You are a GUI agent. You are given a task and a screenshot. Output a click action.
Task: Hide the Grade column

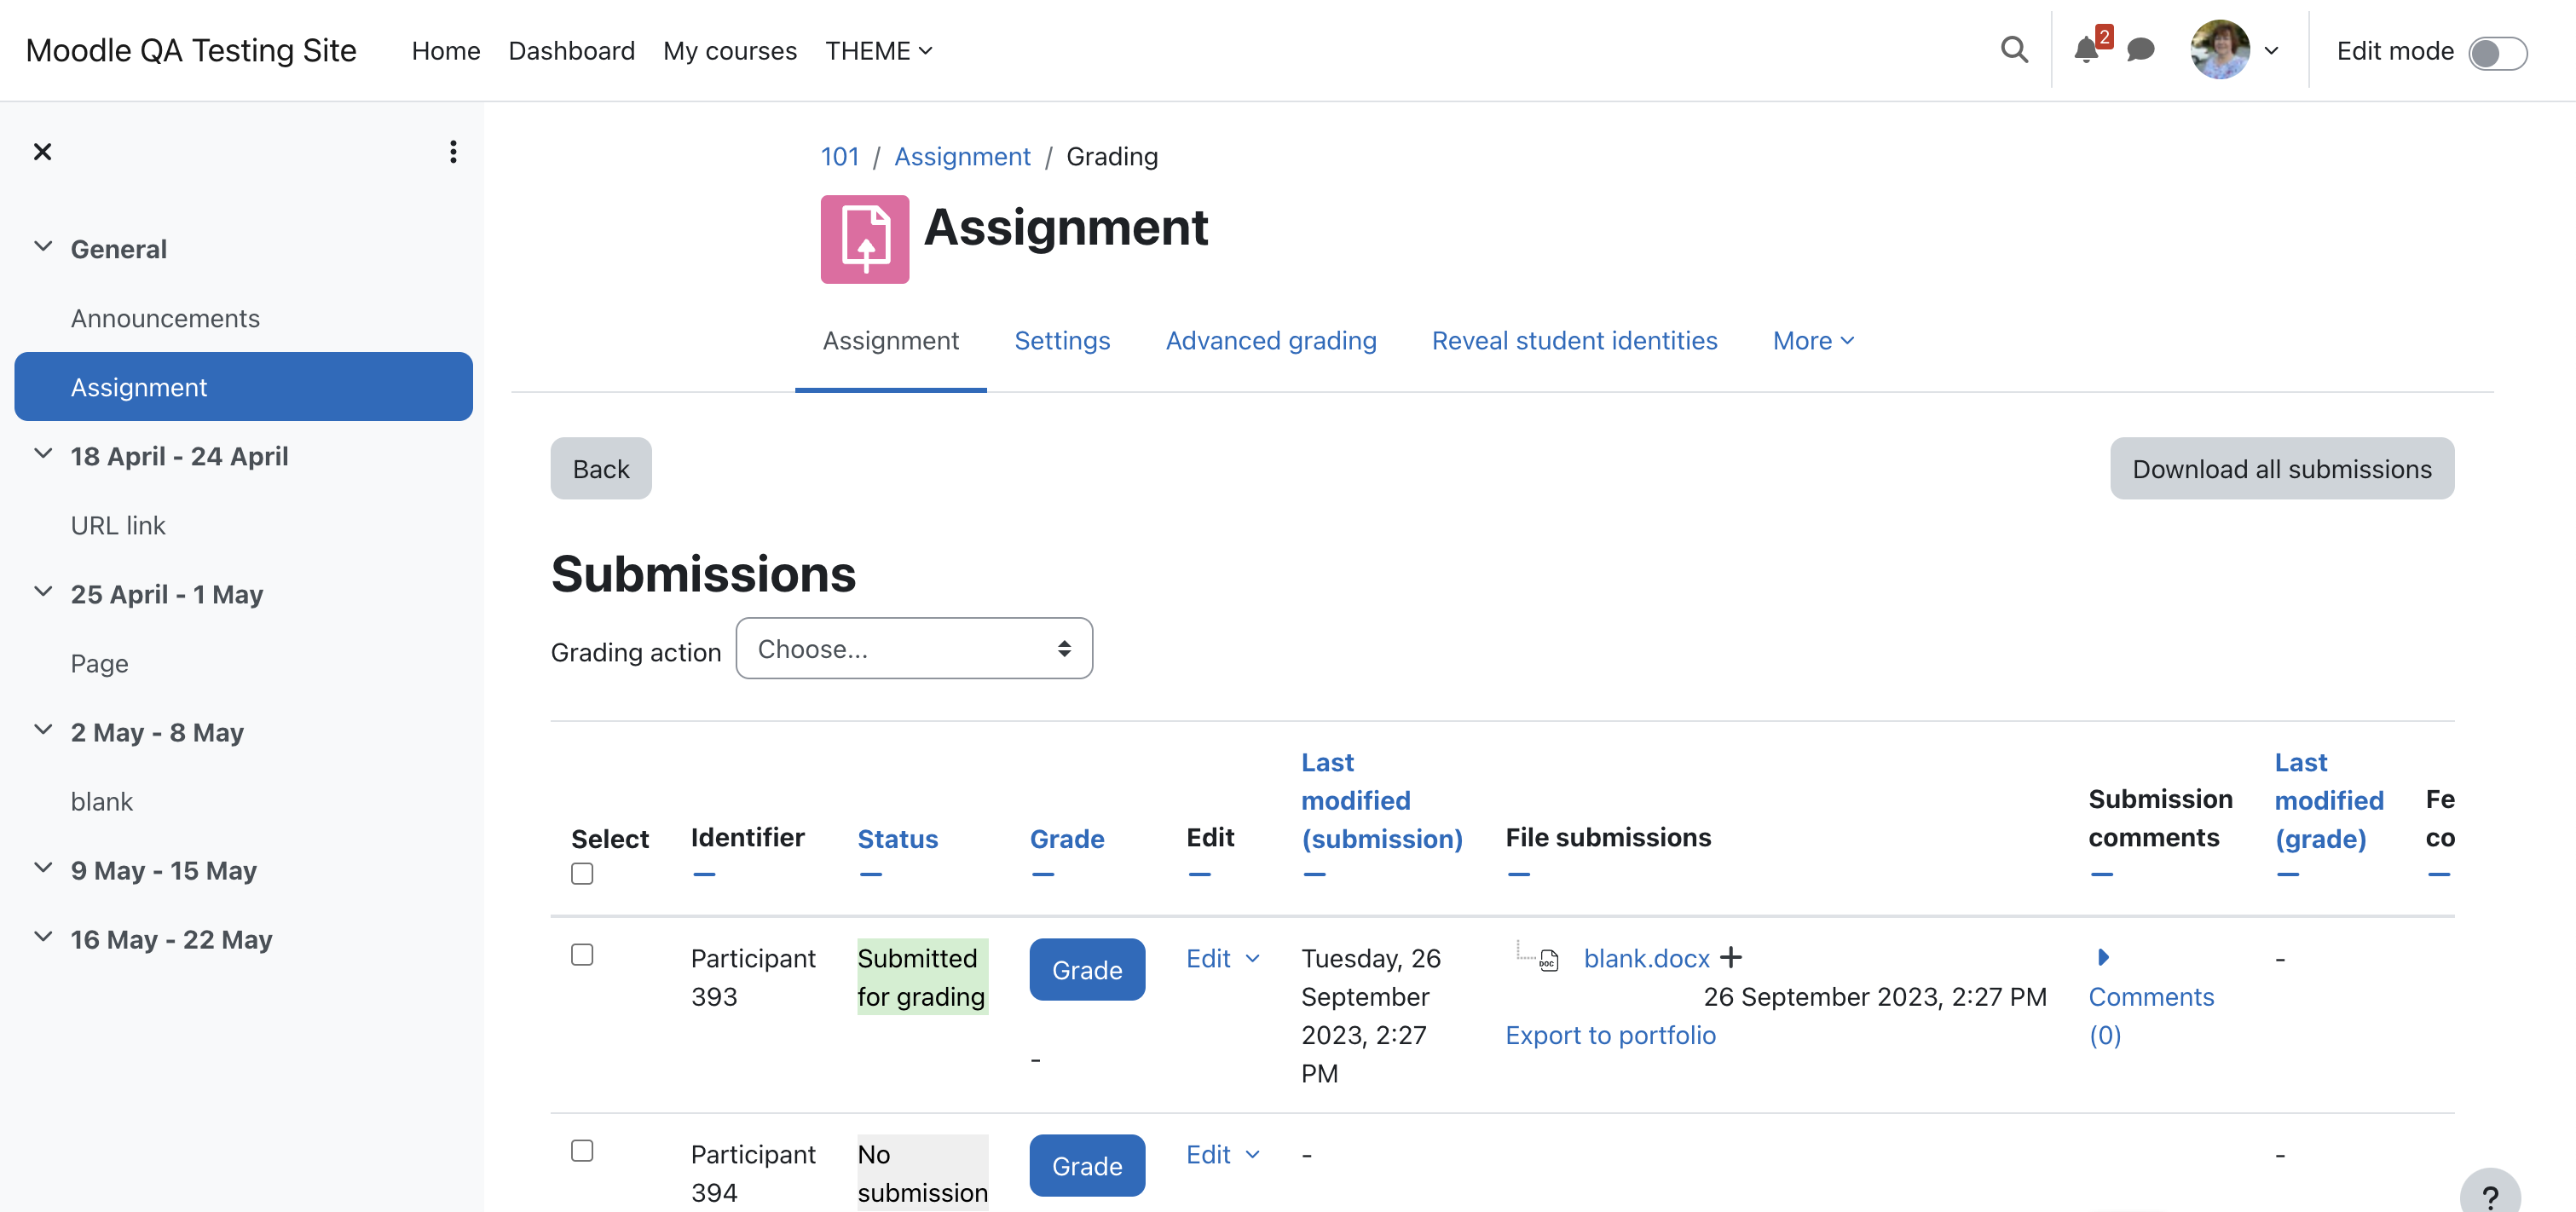pos(1043,875)
